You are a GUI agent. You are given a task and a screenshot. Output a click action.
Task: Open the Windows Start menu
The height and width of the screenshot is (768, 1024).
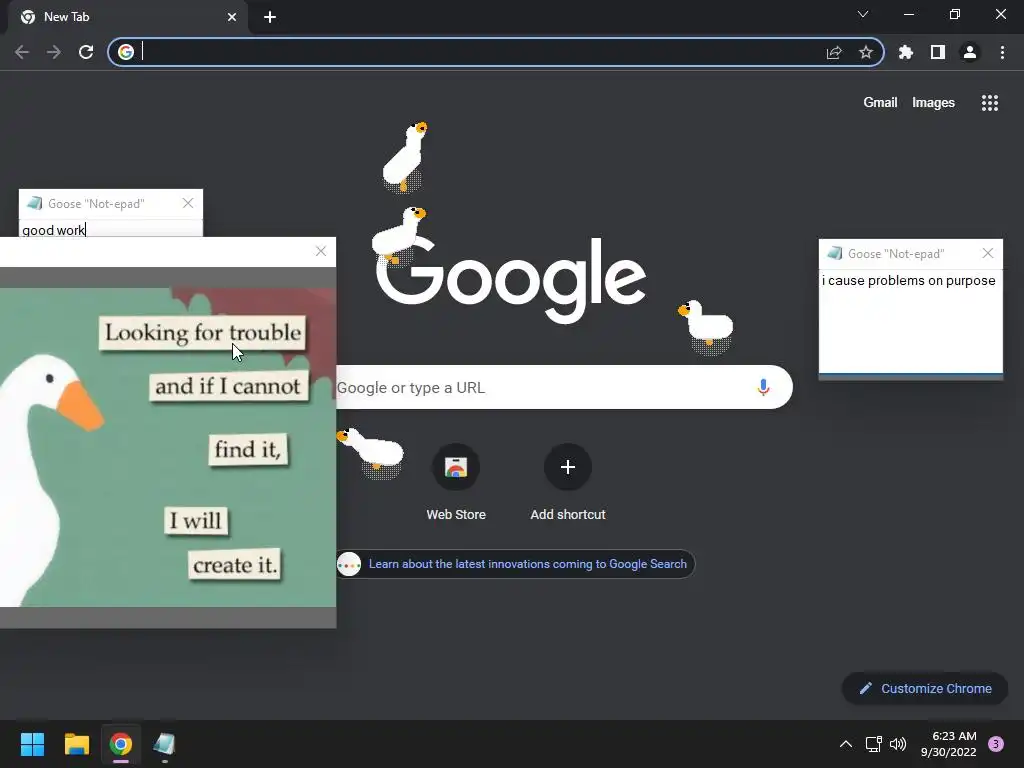point(32,744)
